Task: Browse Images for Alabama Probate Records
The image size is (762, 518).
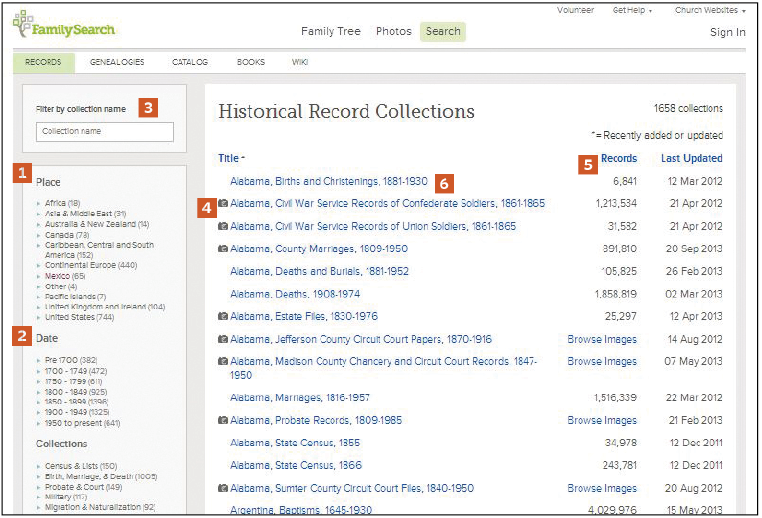Action: point(602,420)
